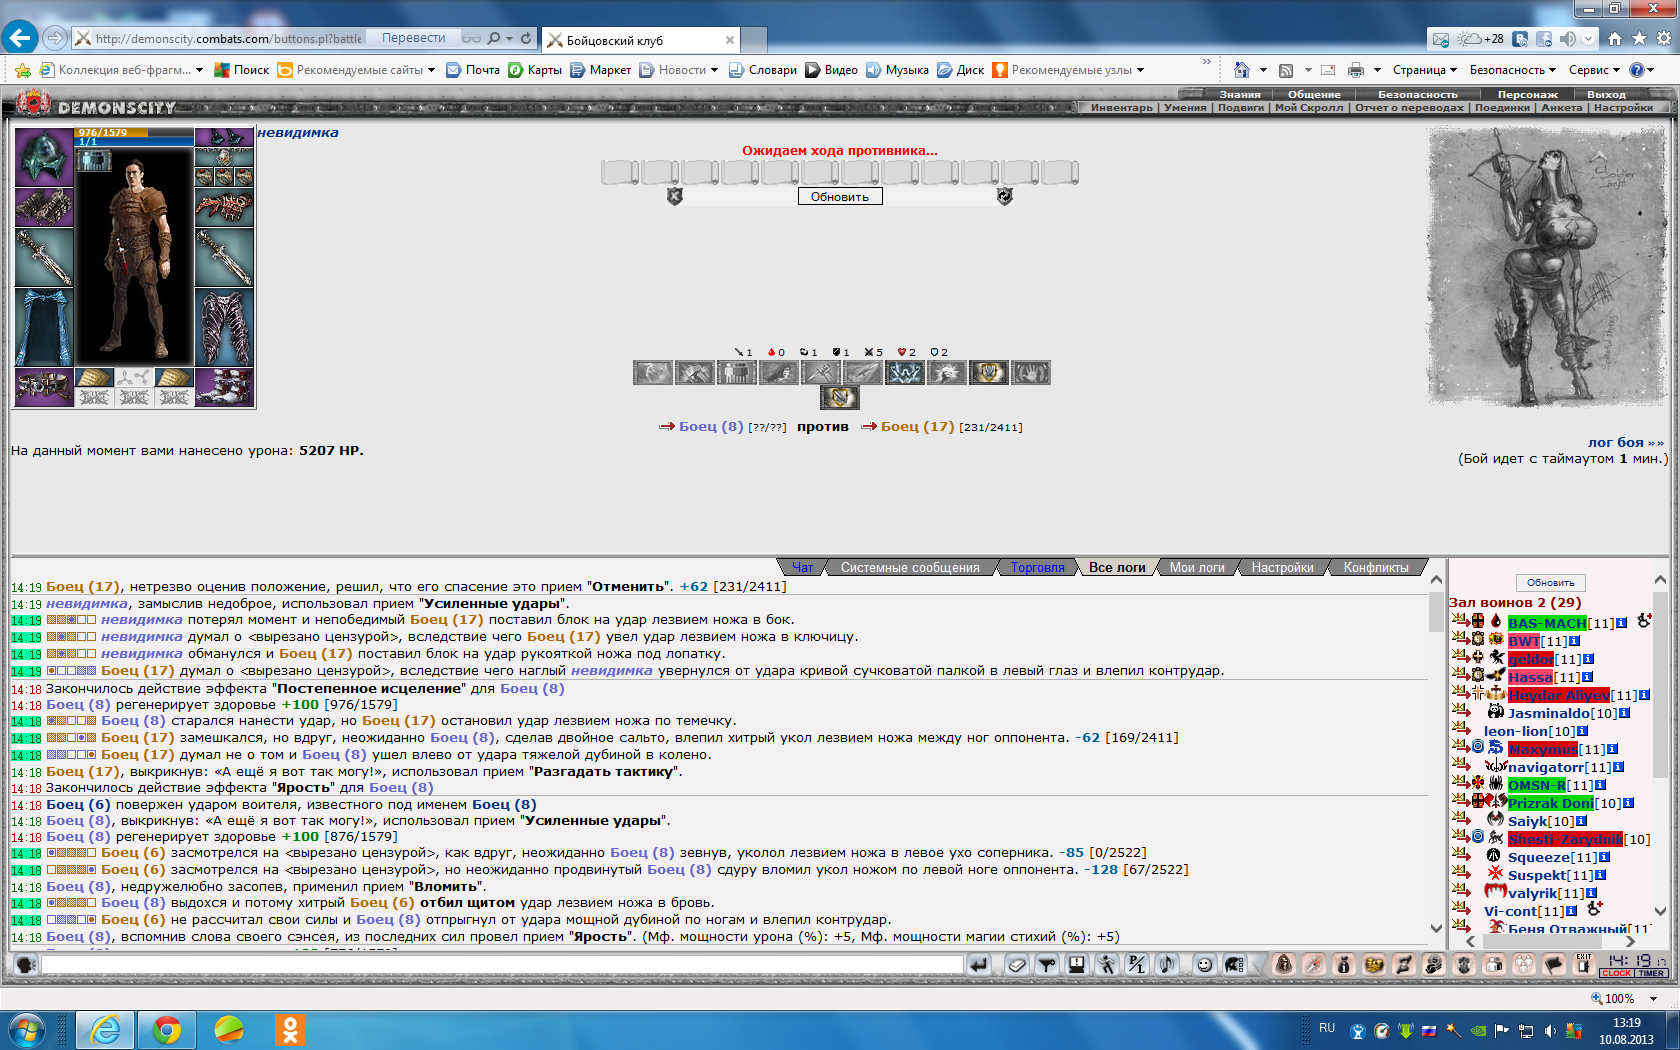Switch to the Системные сообщения tab

pos(910,568)
